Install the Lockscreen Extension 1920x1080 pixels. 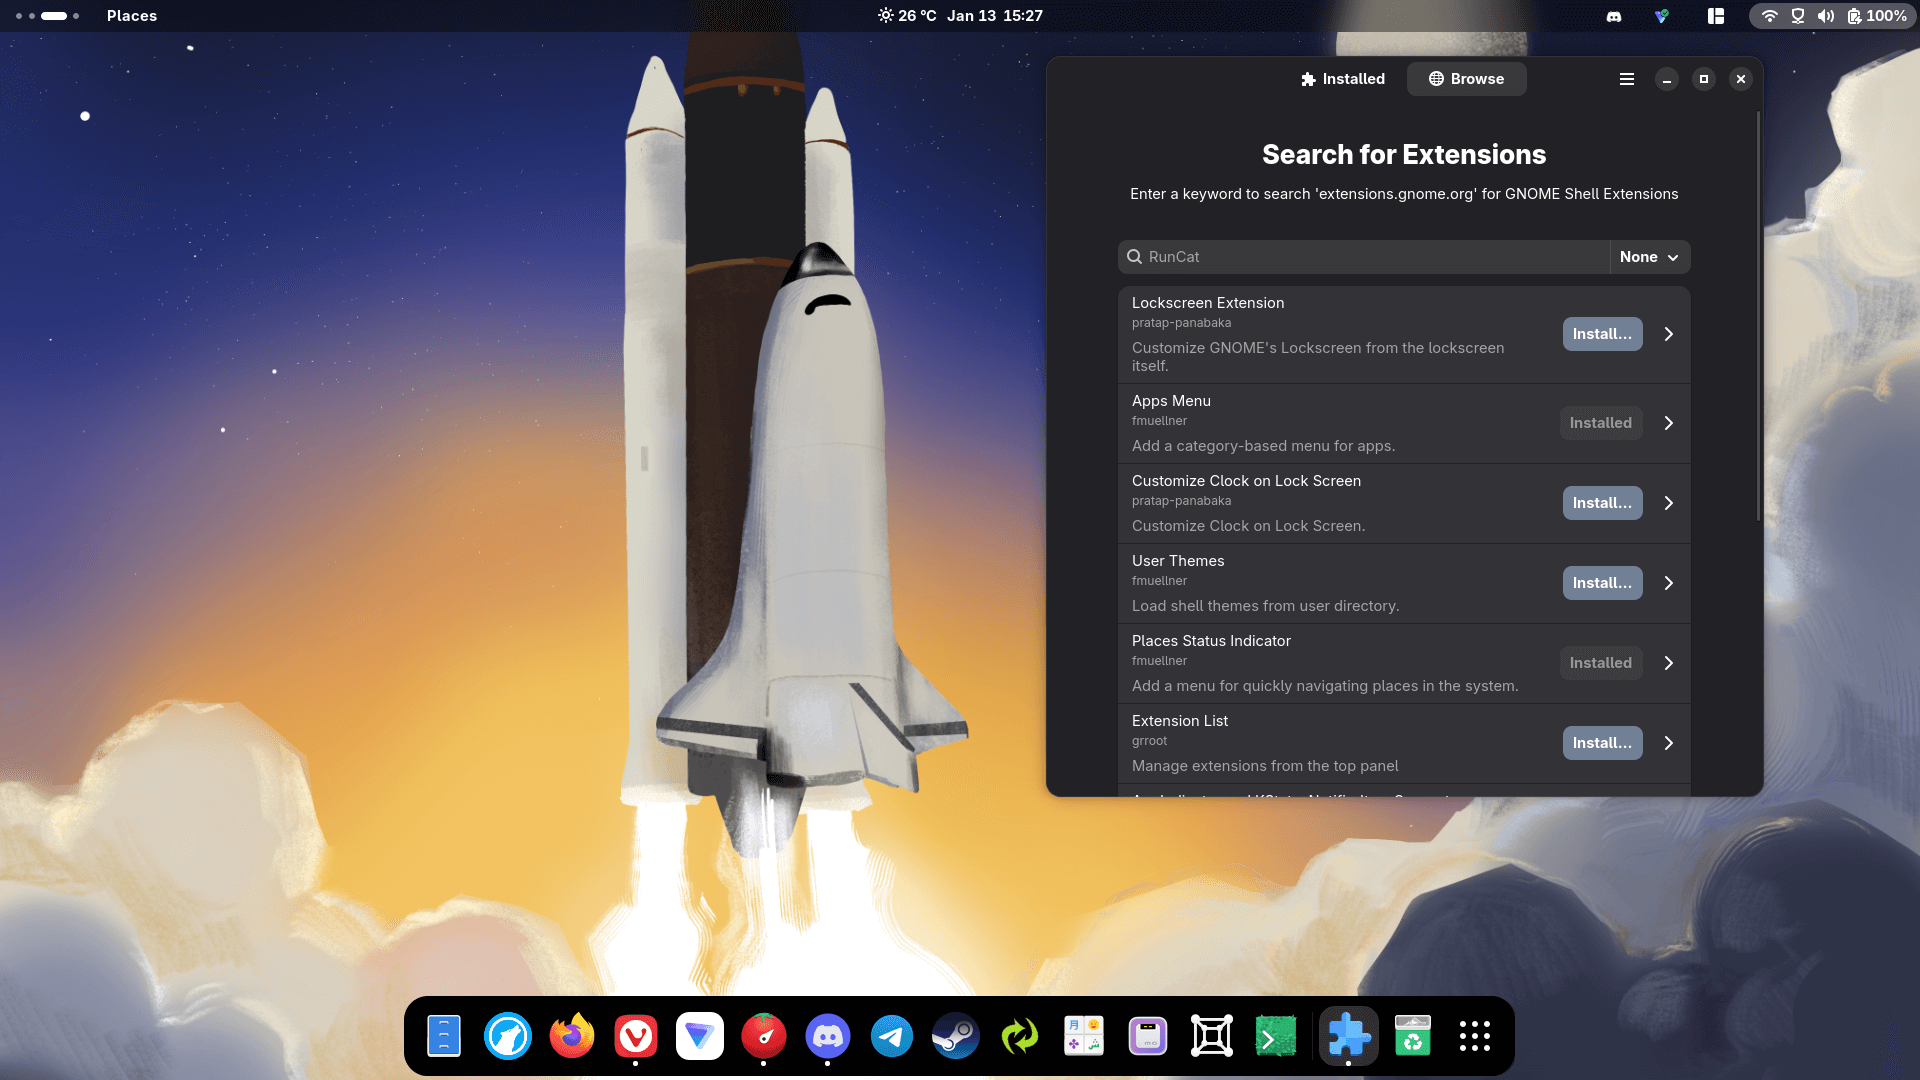[1601, 334]
